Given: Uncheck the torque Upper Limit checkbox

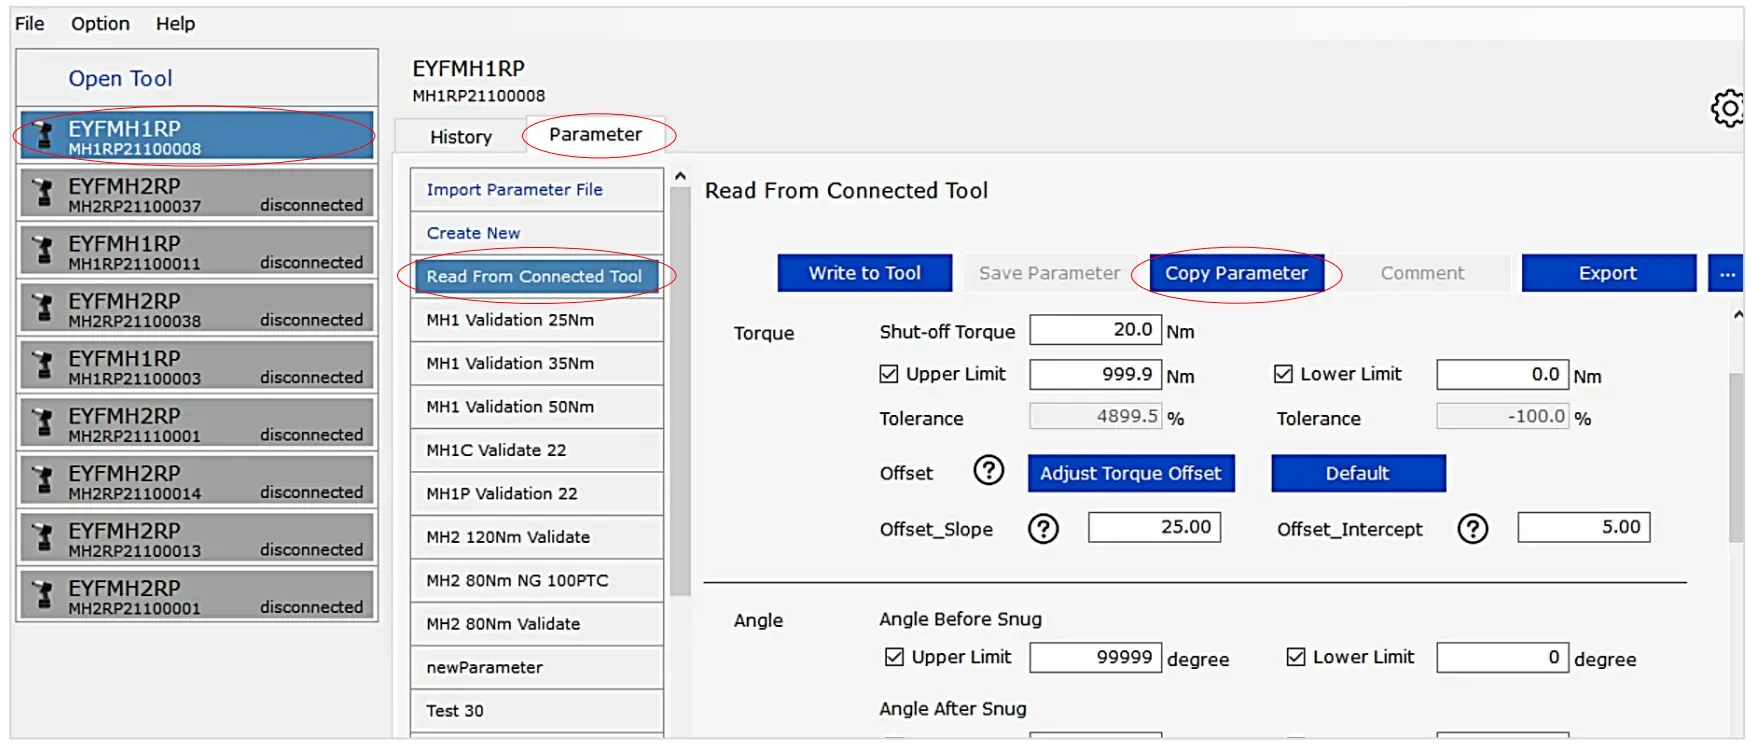Looking at the screenshot, I should click(x=888, y=374).
